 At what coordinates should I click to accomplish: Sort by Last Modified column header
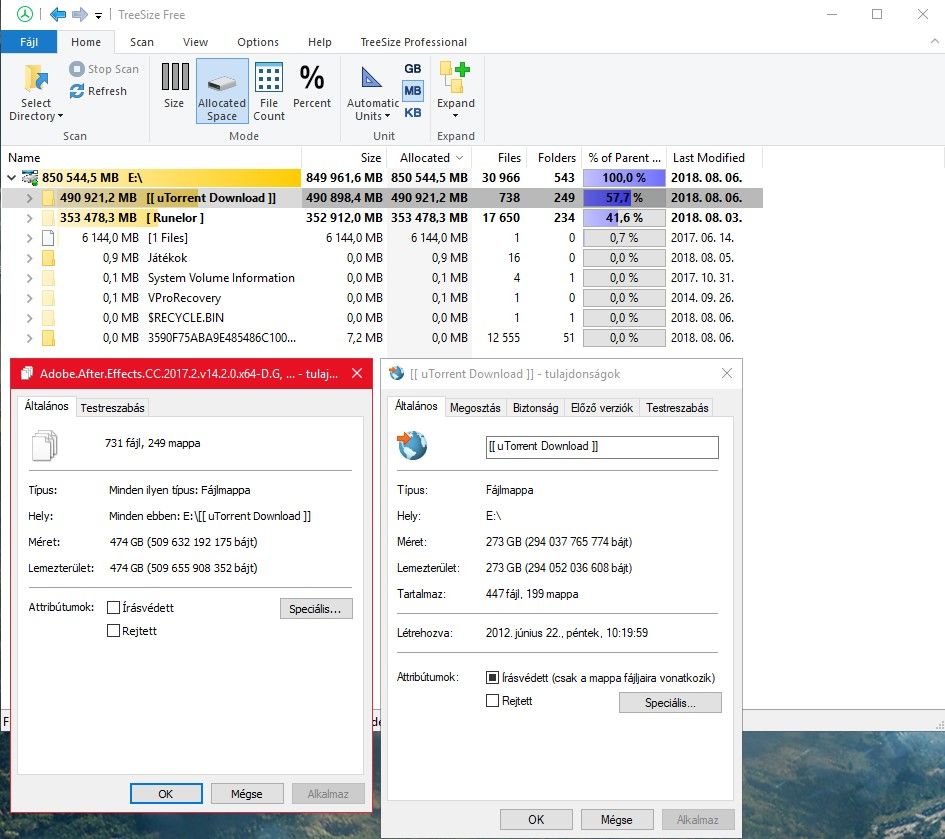[x=714, y=158]
